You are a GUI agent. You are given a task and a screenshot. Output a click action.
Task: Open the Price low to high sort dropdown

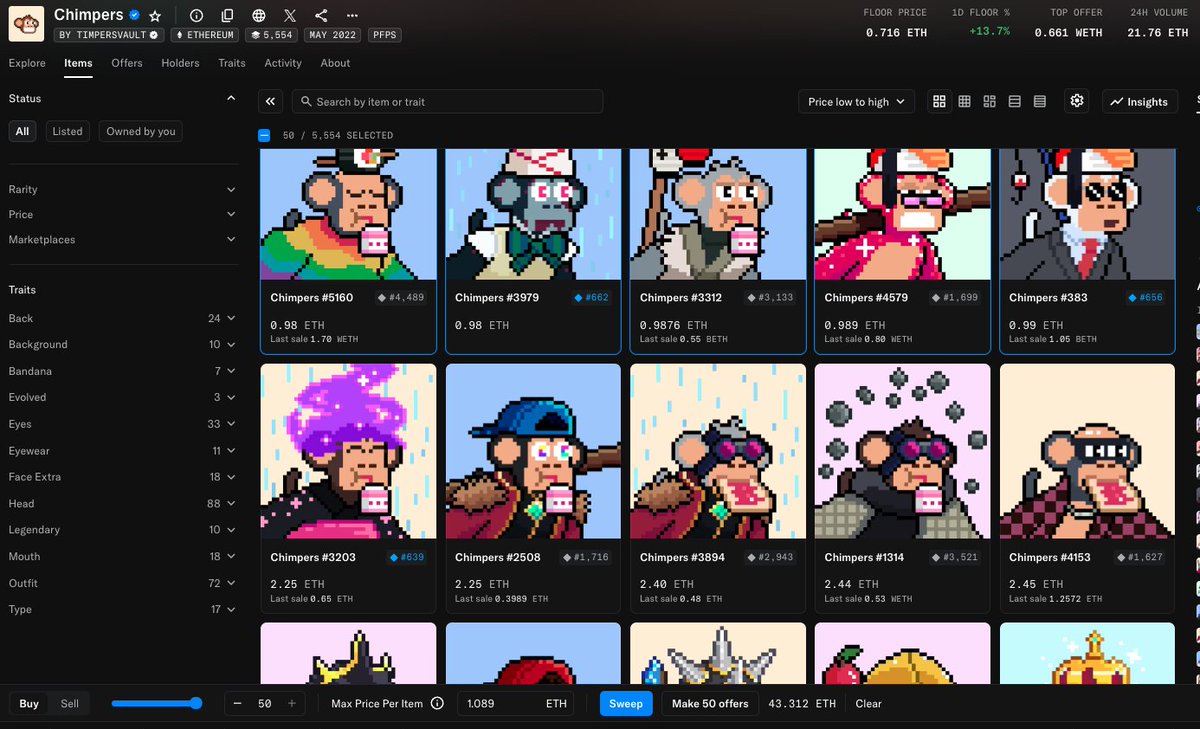[856, 101]
